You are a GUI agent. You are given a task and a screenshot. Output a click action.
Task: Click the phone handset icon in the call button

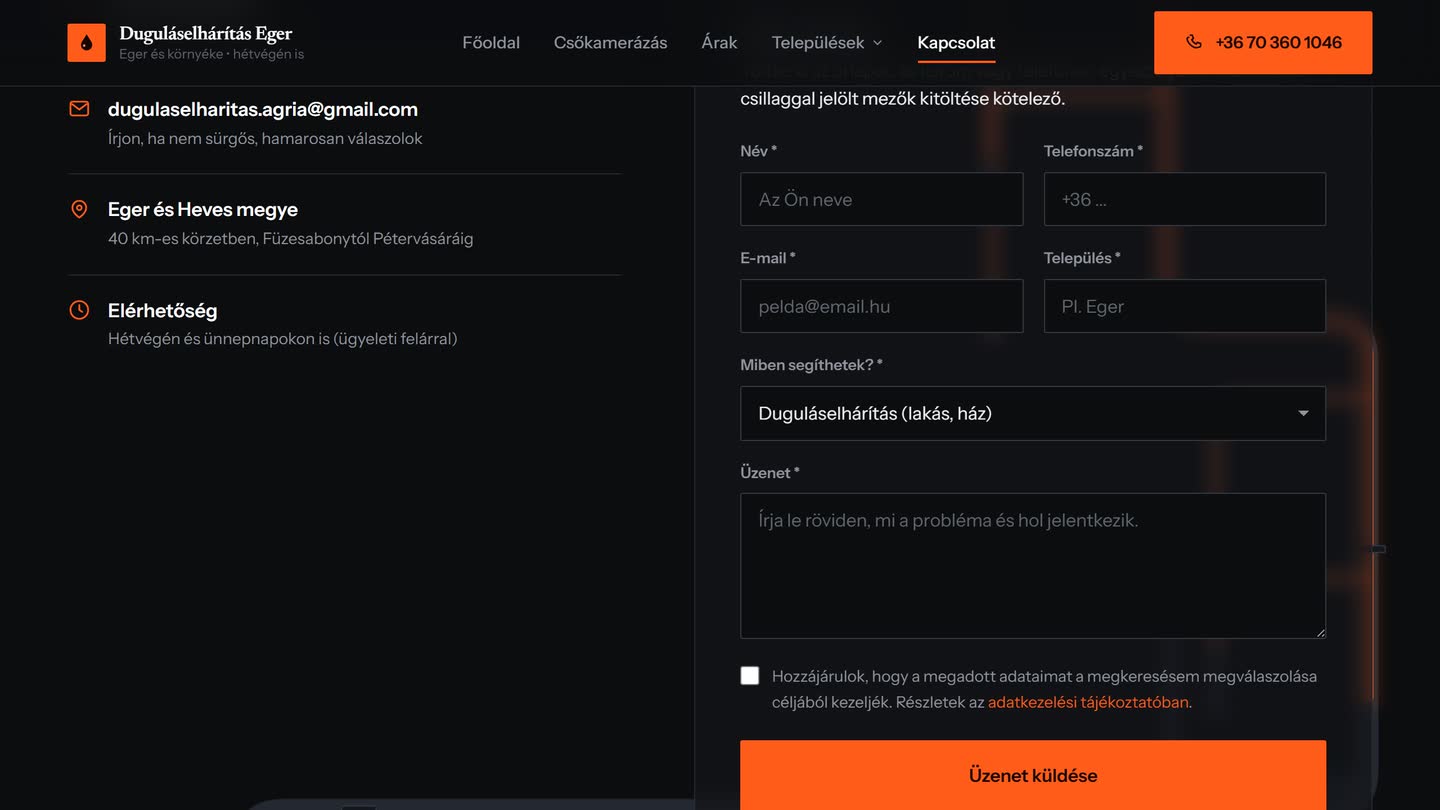point(1193,42)
